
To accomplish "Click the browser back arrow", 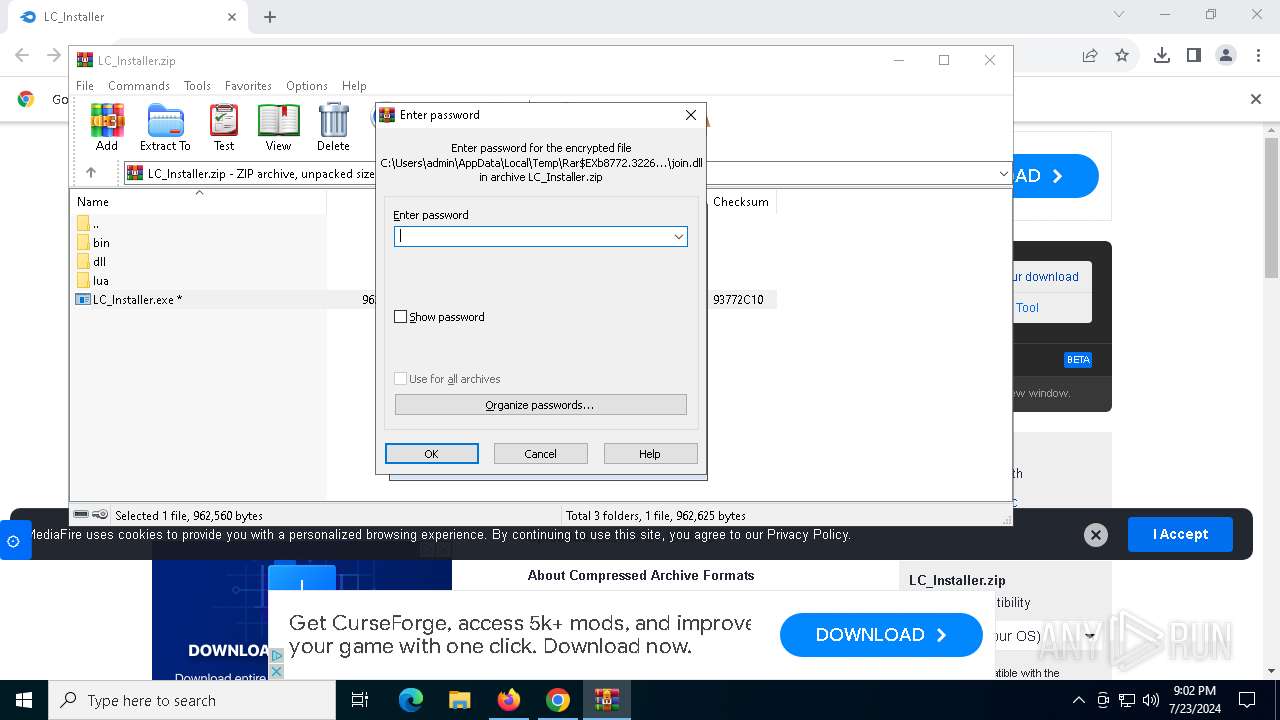I will tap(22, 56).
